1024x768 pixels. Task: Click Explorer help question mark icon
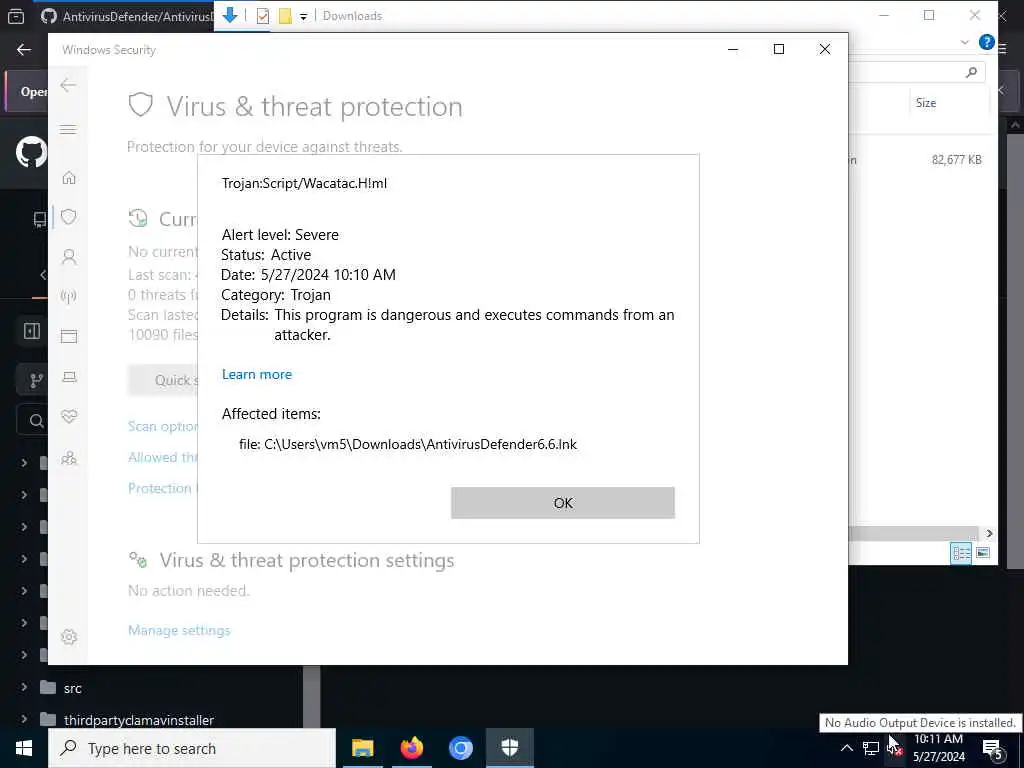(987, 42)
